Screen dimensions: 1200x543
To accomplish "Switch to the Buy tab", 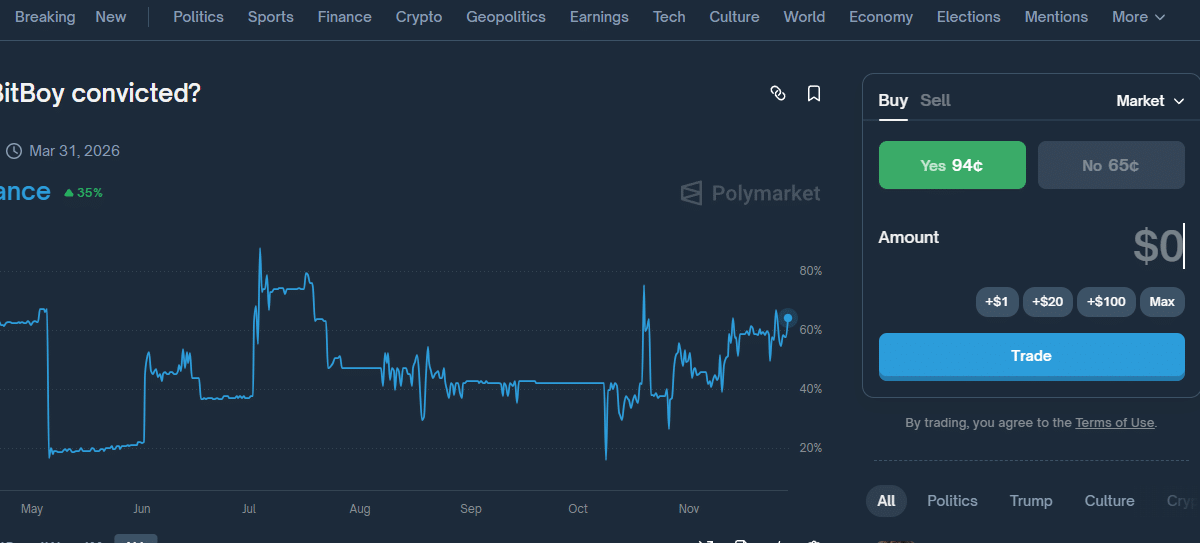I will pyautogui.click(x=893, y=100).
